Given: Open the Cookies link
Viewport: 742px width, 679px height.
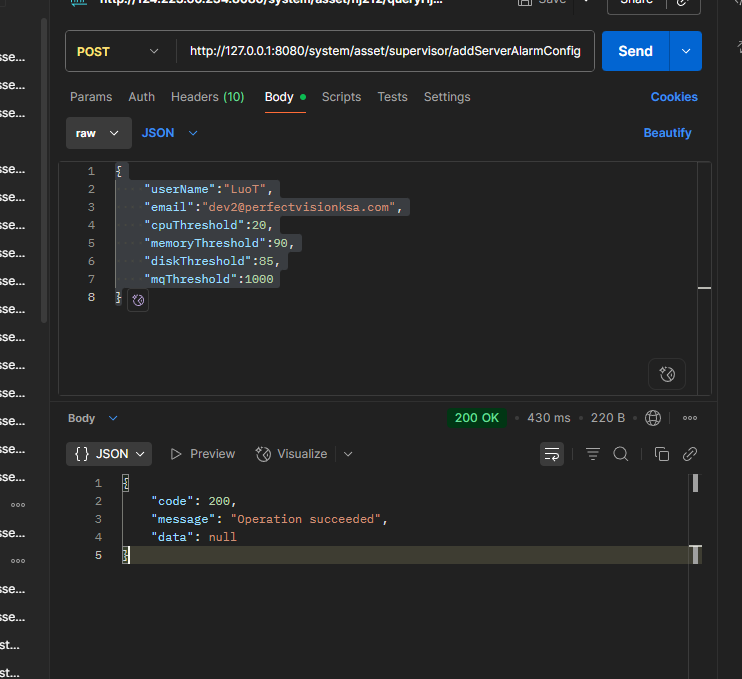Looking at the screenshot, I should pyautogui.click(x=674, y=97).
